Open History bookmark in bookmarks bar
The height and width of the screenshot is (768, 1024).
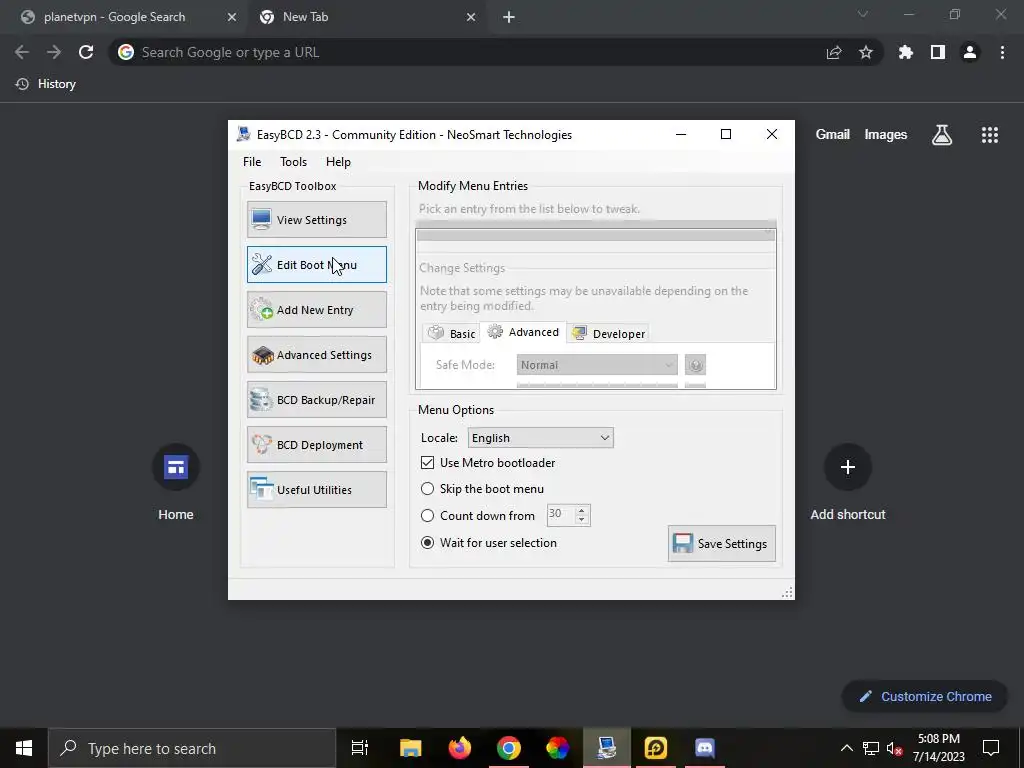coord(46,84)
